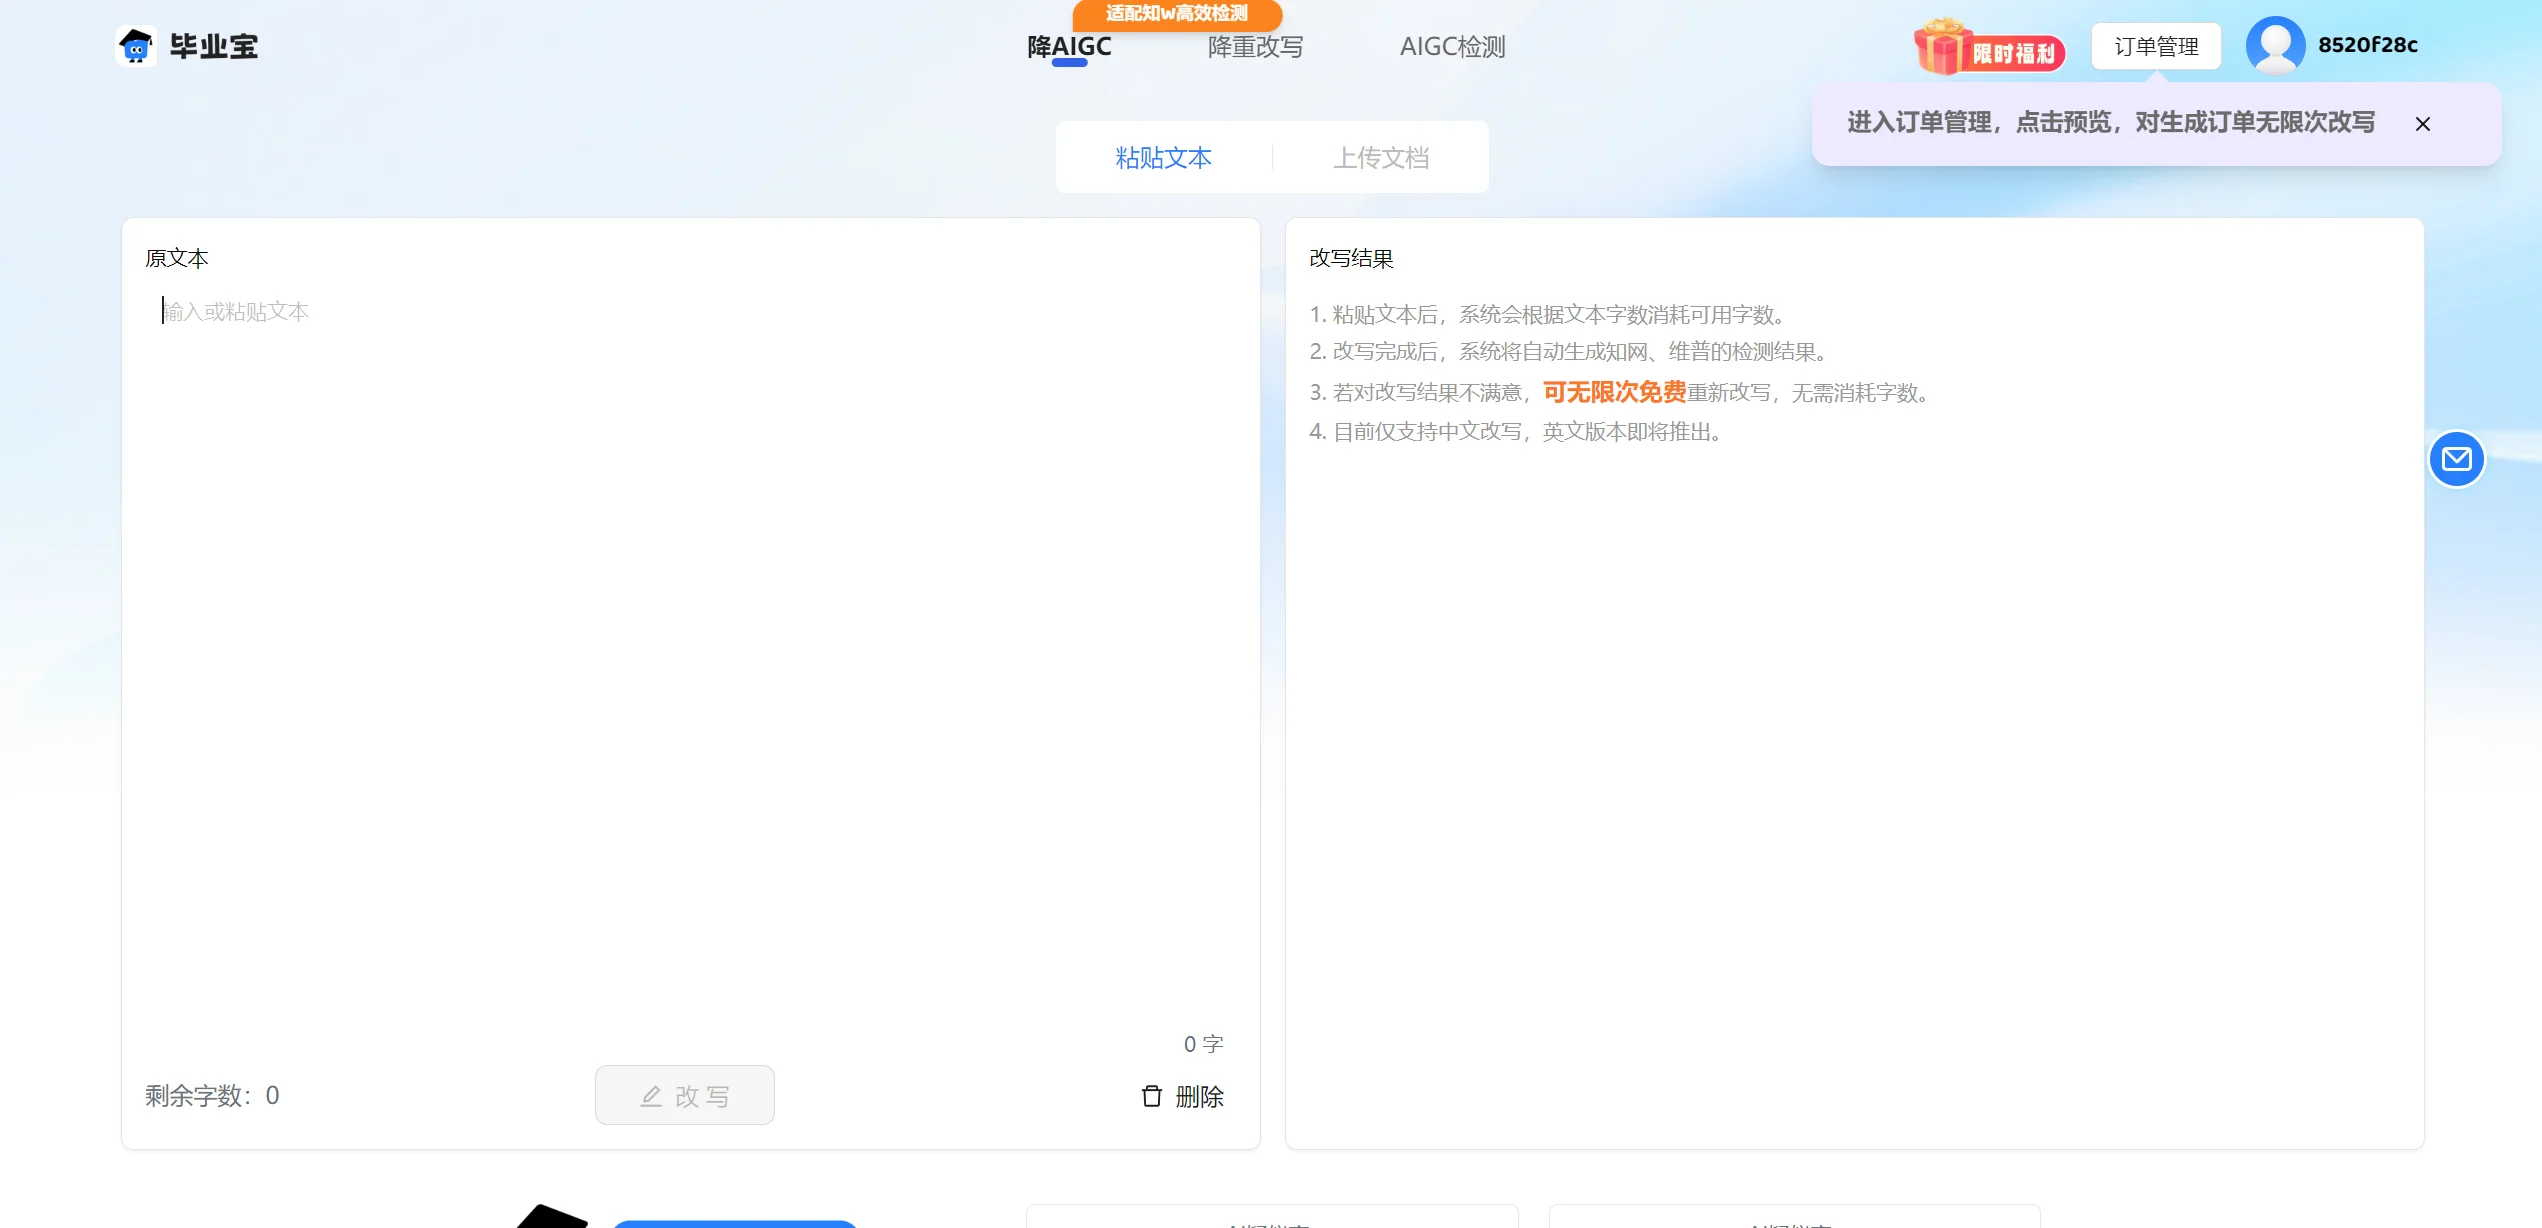Switch to the 降重改写 tab

pyautogui.click(x=1255, y=47)
